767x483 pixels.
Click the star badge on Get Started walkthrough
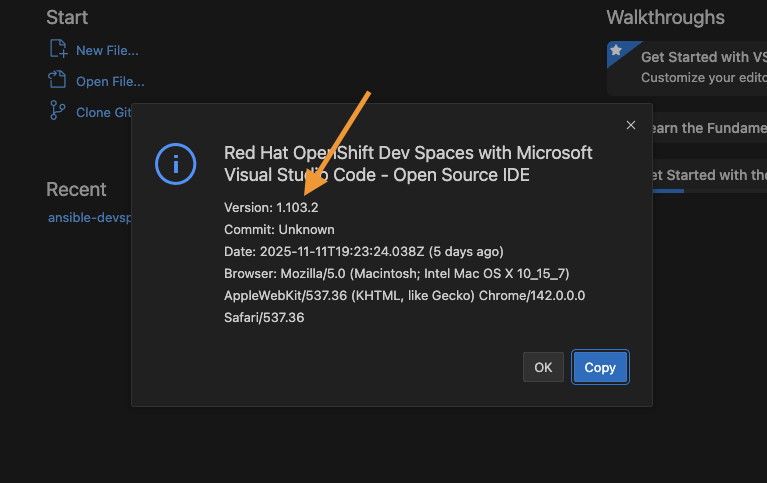(x=616, y=50)
